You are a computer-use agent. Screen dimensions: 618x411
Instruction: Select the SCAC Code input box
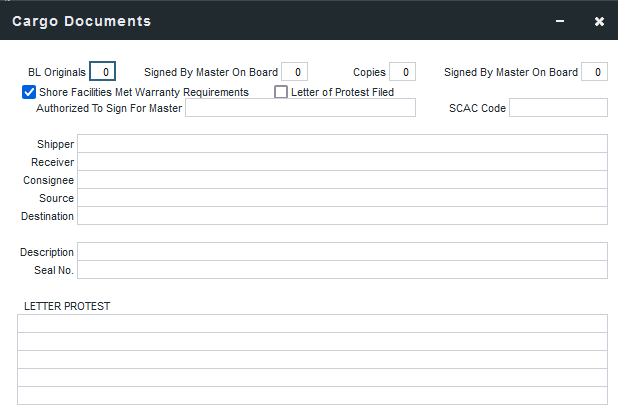pos(558,108)
